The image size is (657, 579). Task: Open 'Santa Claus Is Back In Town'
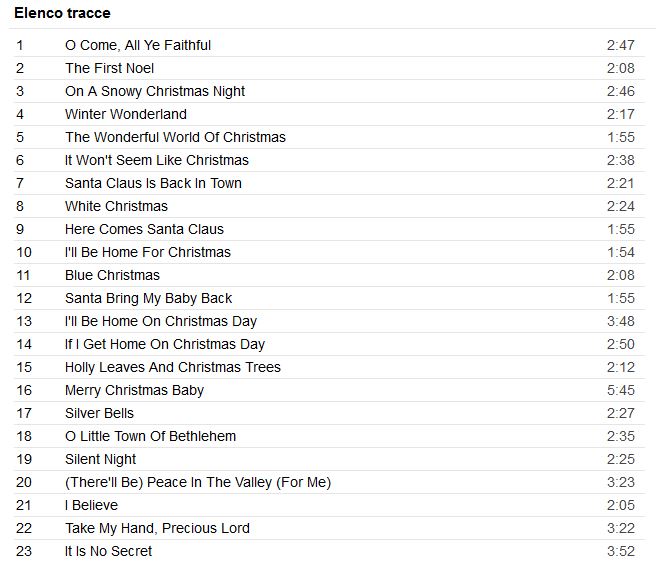(x=153, y=183)
